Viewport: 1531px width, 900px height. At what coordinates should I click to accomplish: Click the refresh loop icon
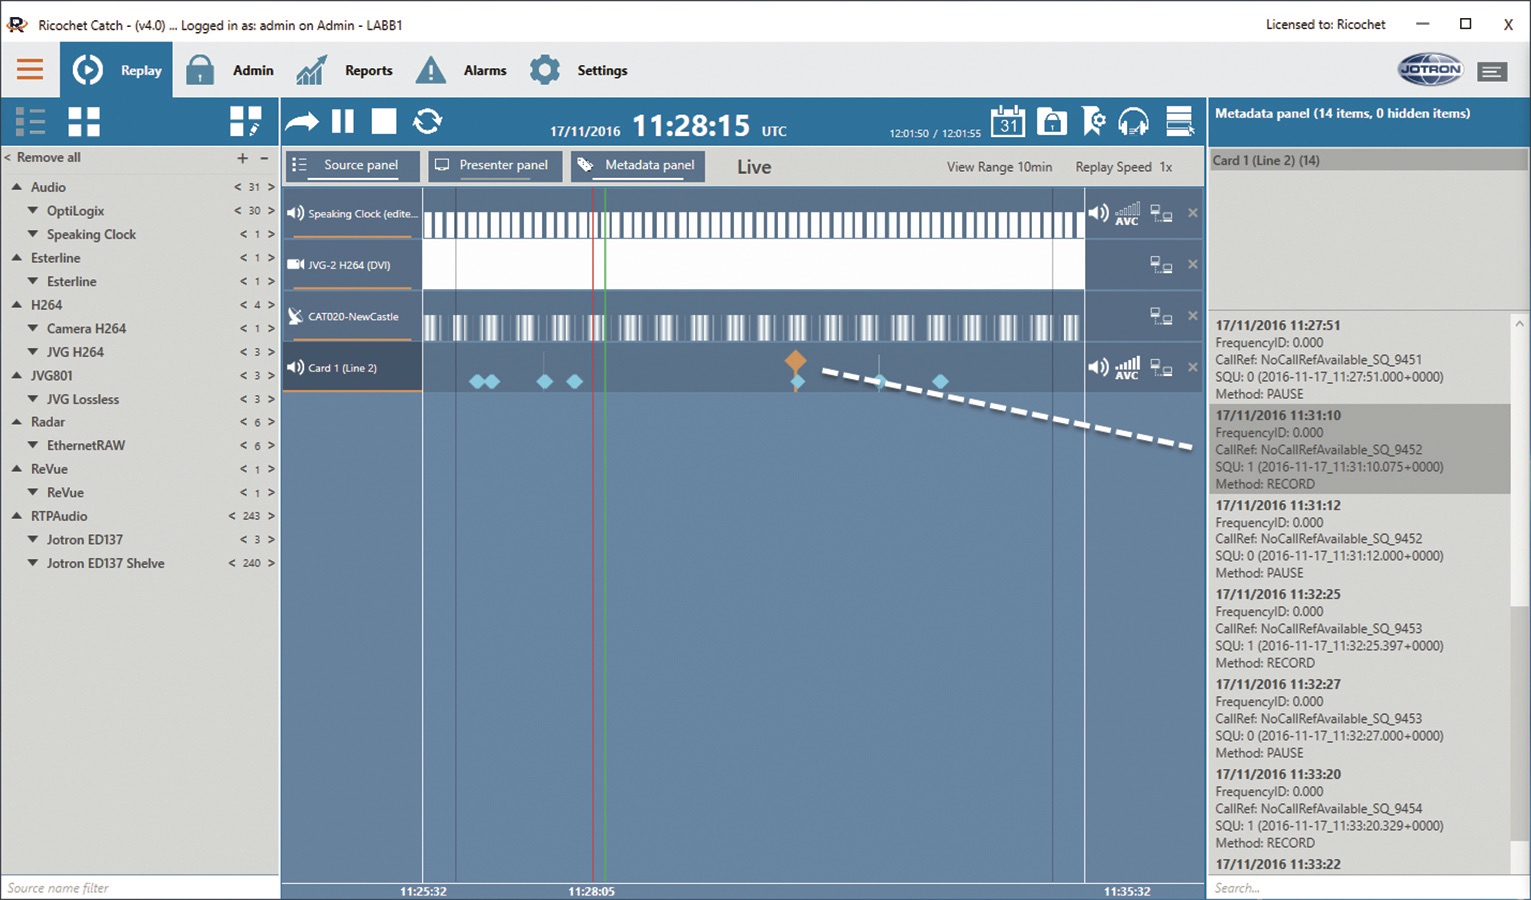point(427,121)
